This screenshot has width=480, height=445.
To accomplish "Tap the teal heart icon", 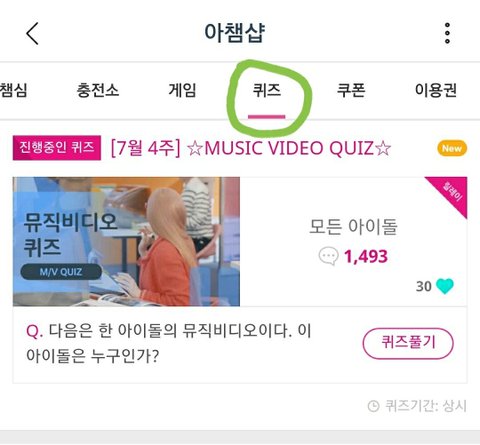I will coord(445,286).
